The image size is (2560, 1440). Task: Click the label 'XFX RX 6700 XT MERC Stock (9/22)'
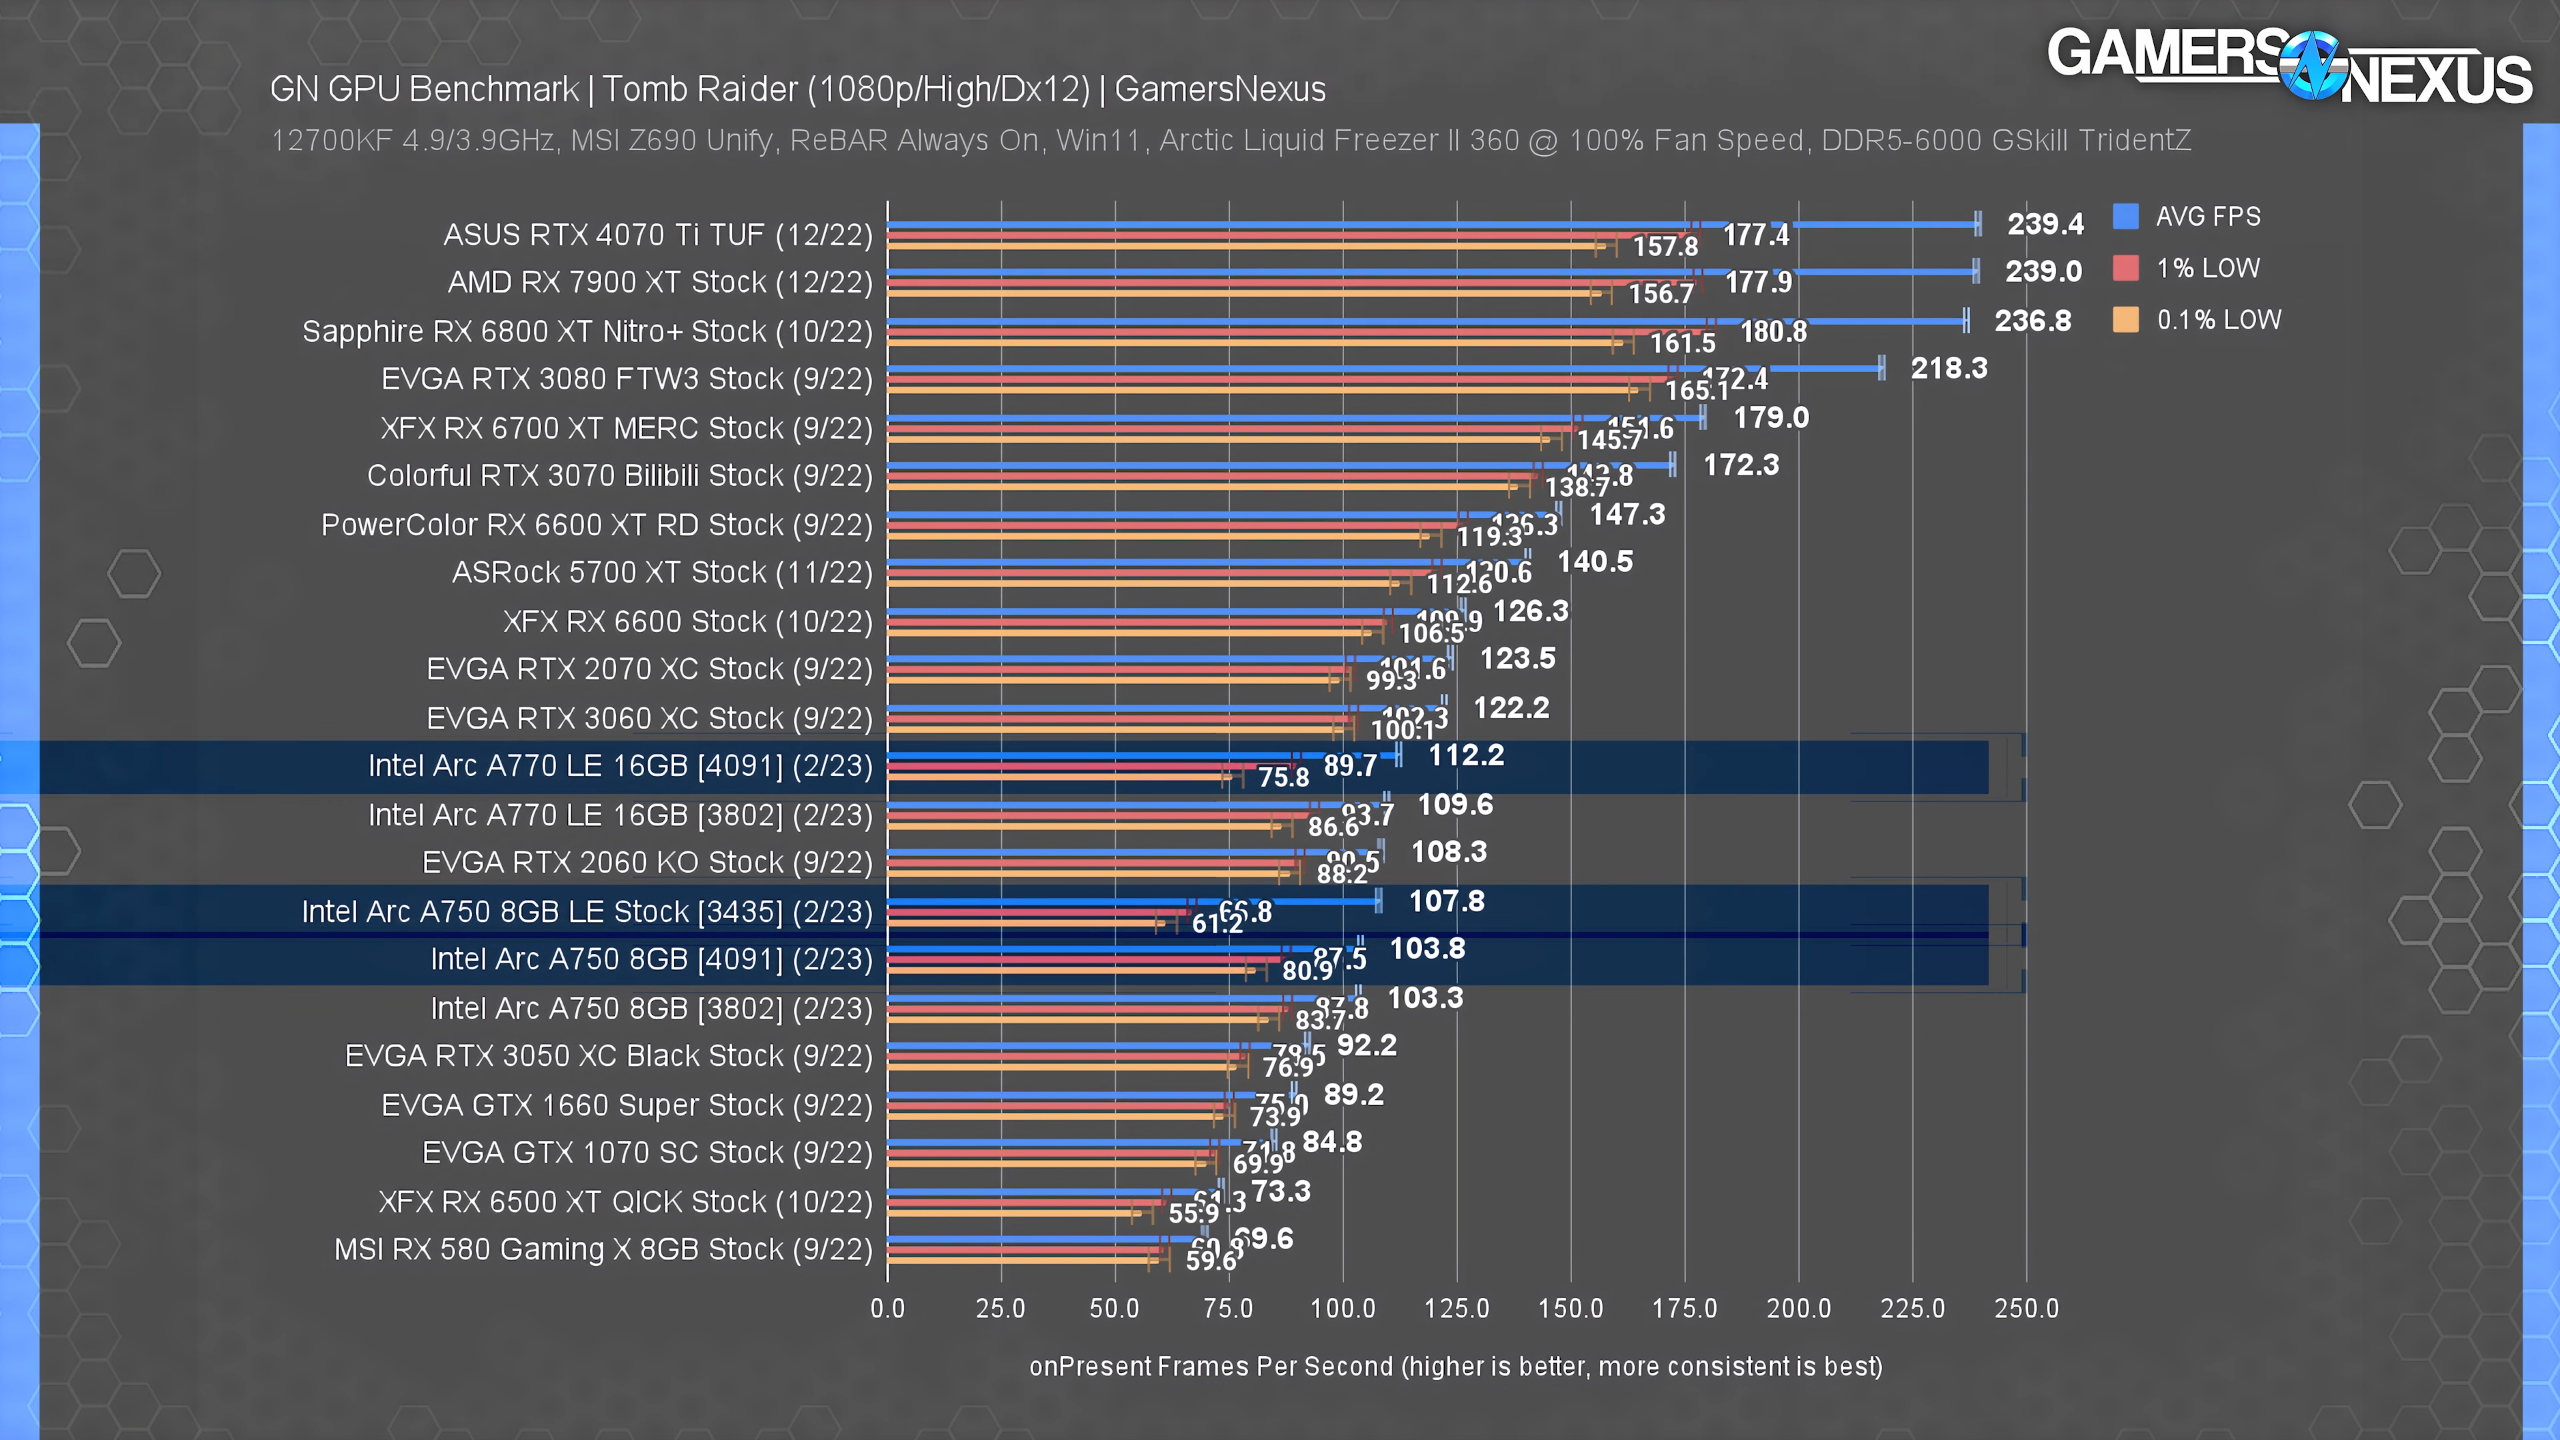tap(627, 429)
